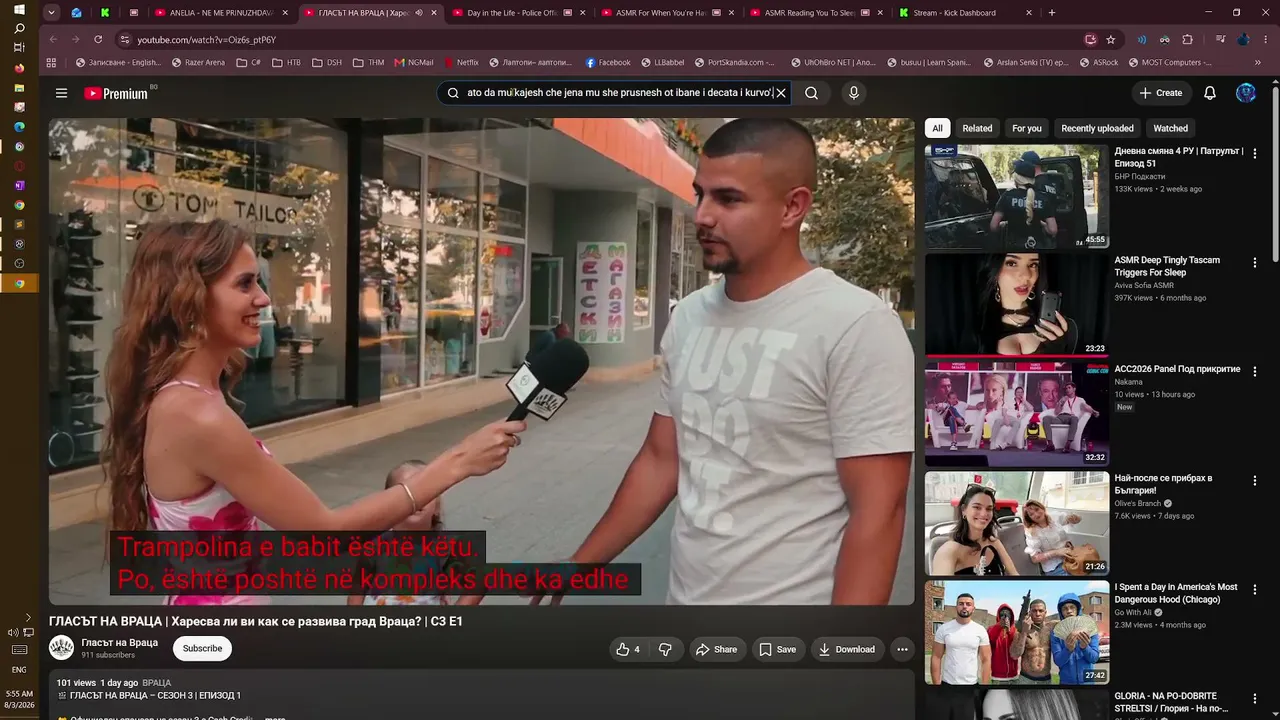The width and height of the screenshot is (1280, 720).
Task: Dislike the video with thumbs down
Action: (x=665, y=649)
